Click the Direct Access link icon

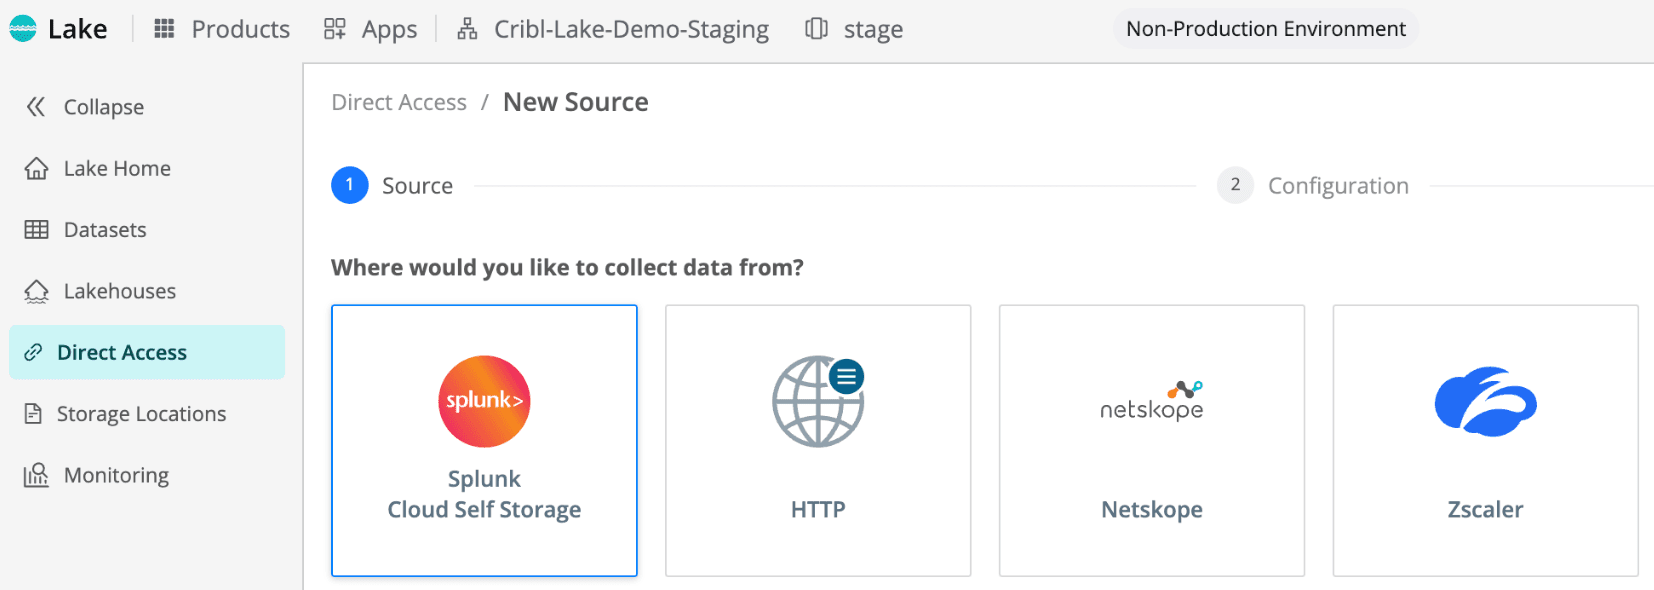tap(33, 352)
